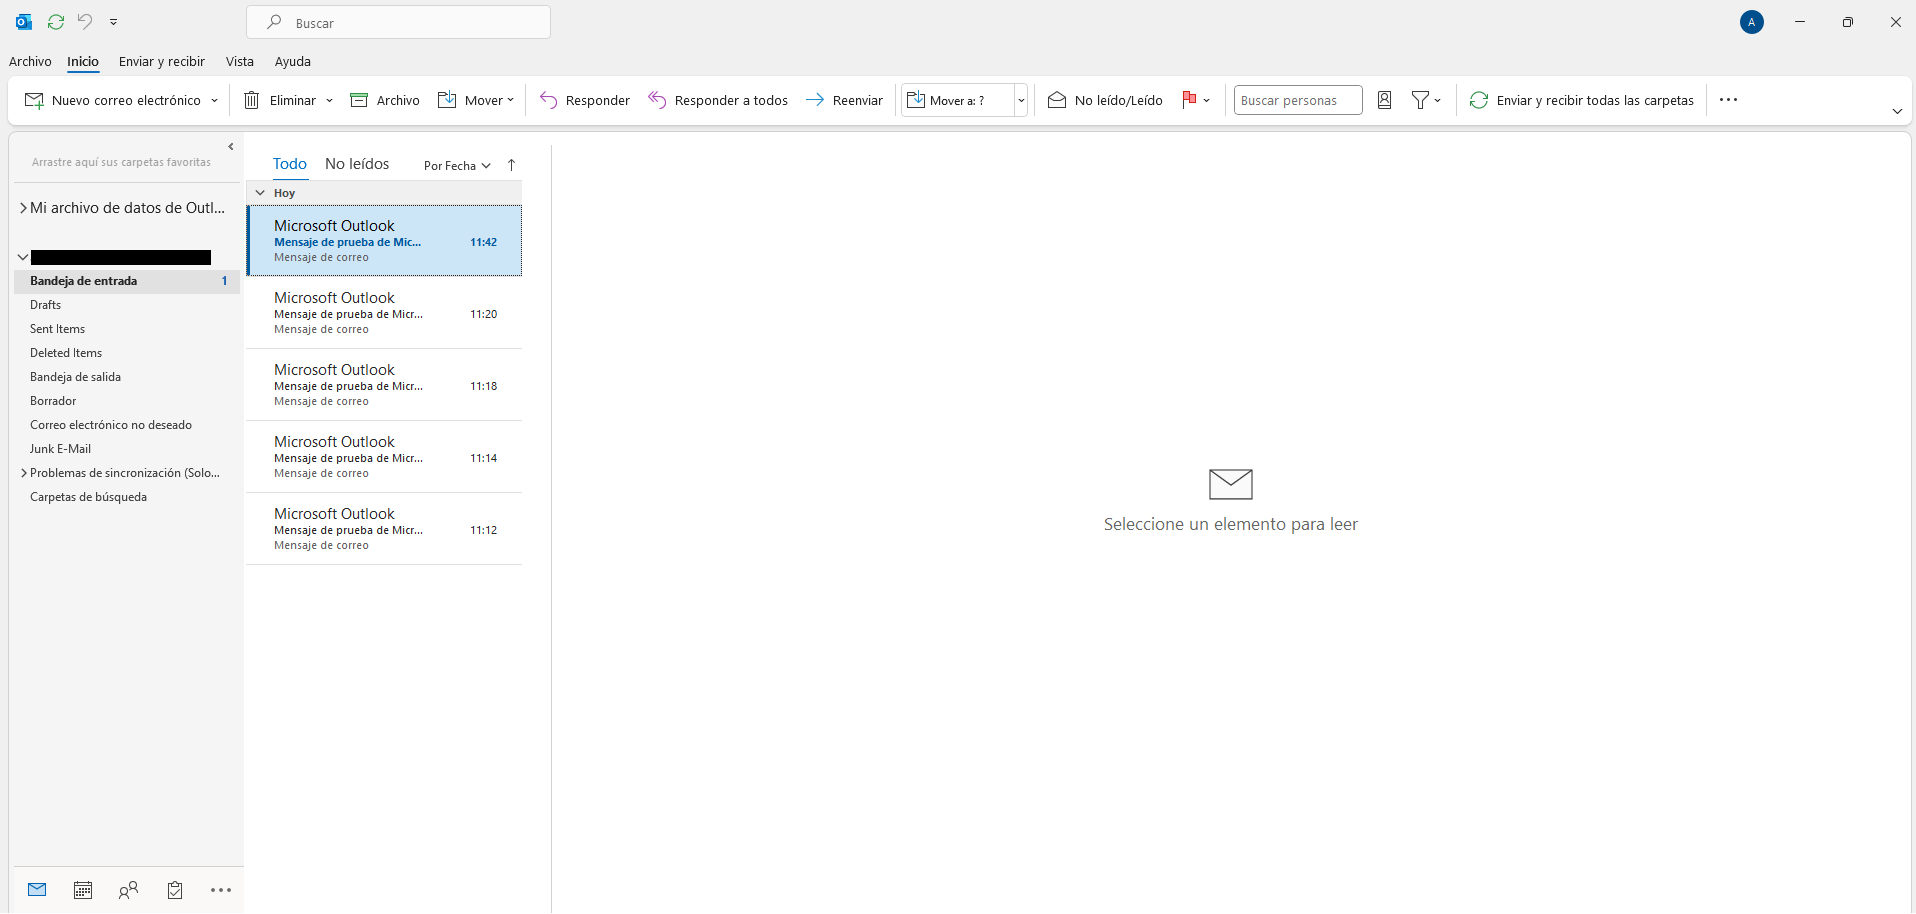Viewport: 1916px width, 914px height.
Task: Open the address book icon
Action: (1385, 100)
